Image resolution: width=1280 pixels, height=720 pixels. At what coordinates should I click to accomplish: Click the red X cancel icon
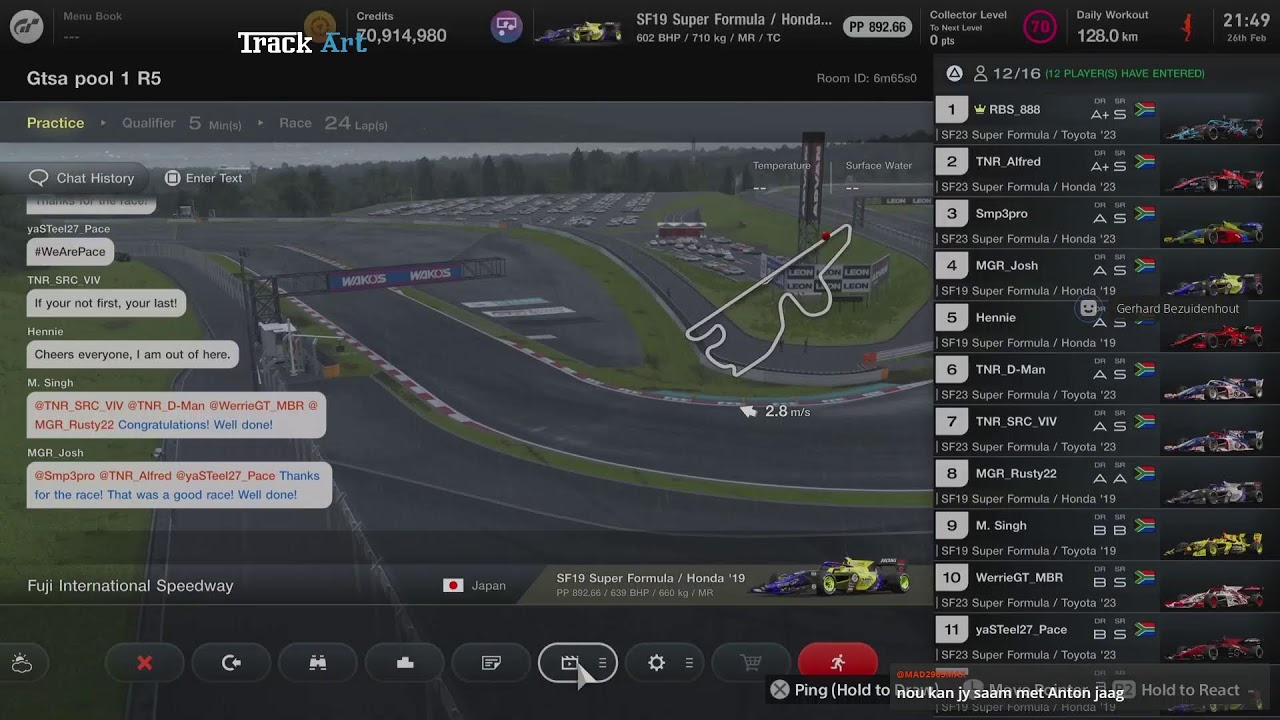click(x=145, y=663)
